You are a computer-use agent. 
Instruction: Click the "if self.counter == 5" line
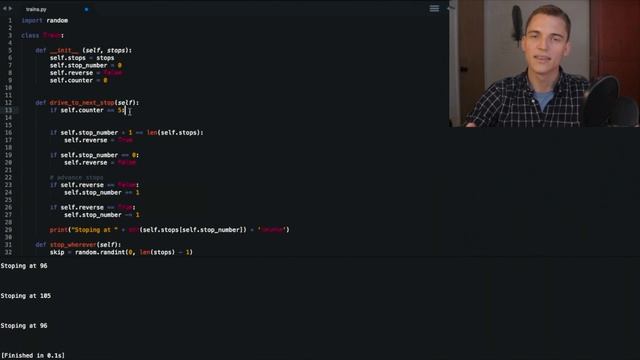[x=87, y=110]
